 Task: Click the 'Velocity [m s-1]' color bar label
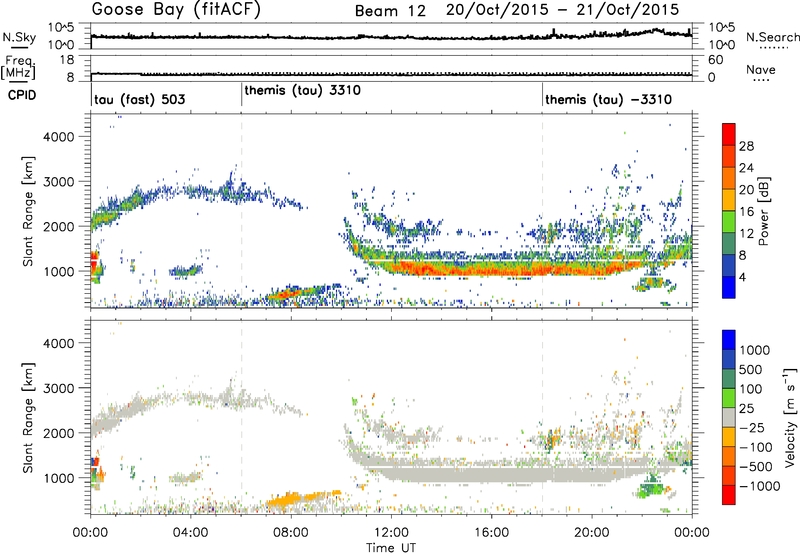pyautogui.click(x=790, y=417)
